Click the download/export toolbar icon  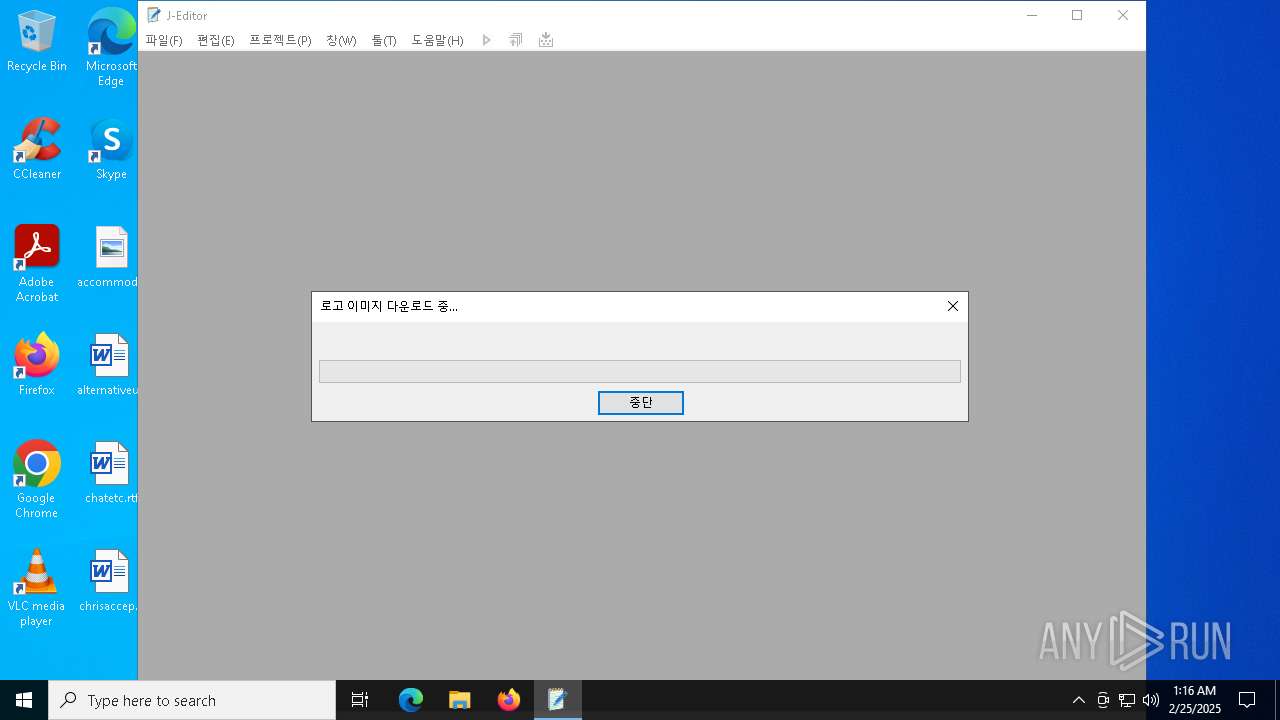pyautogui.click(x=546, y=40)
